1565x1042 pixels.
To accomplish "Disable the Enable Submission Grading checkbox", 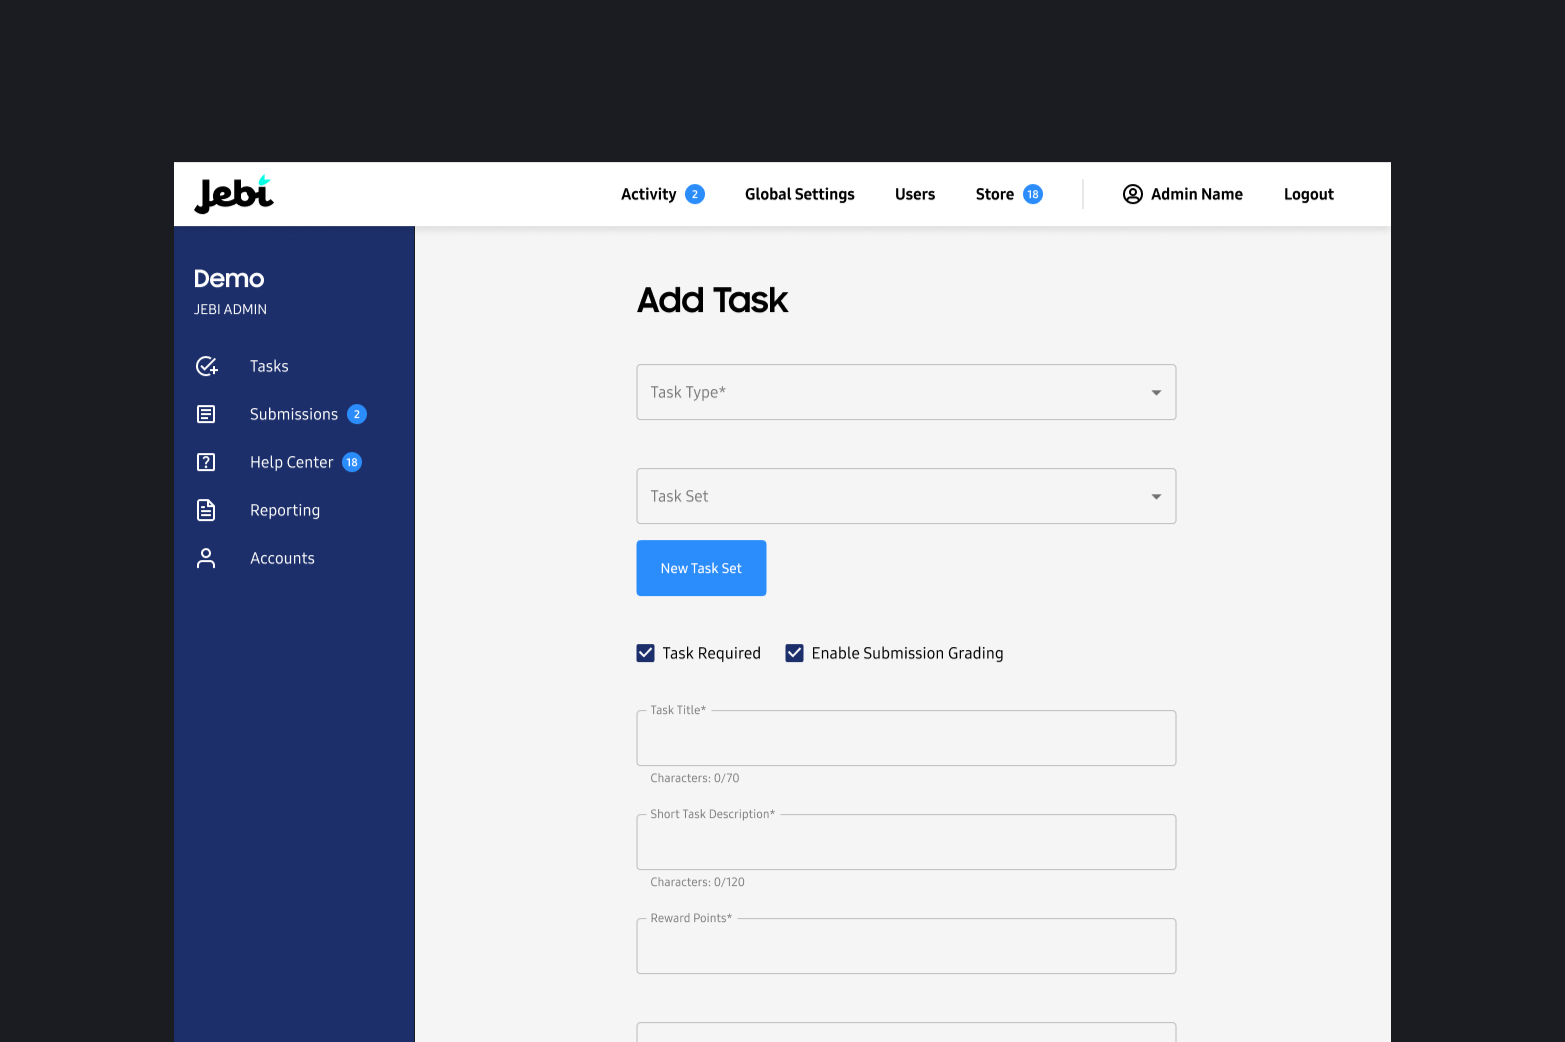I will click(x=795, y=653).
